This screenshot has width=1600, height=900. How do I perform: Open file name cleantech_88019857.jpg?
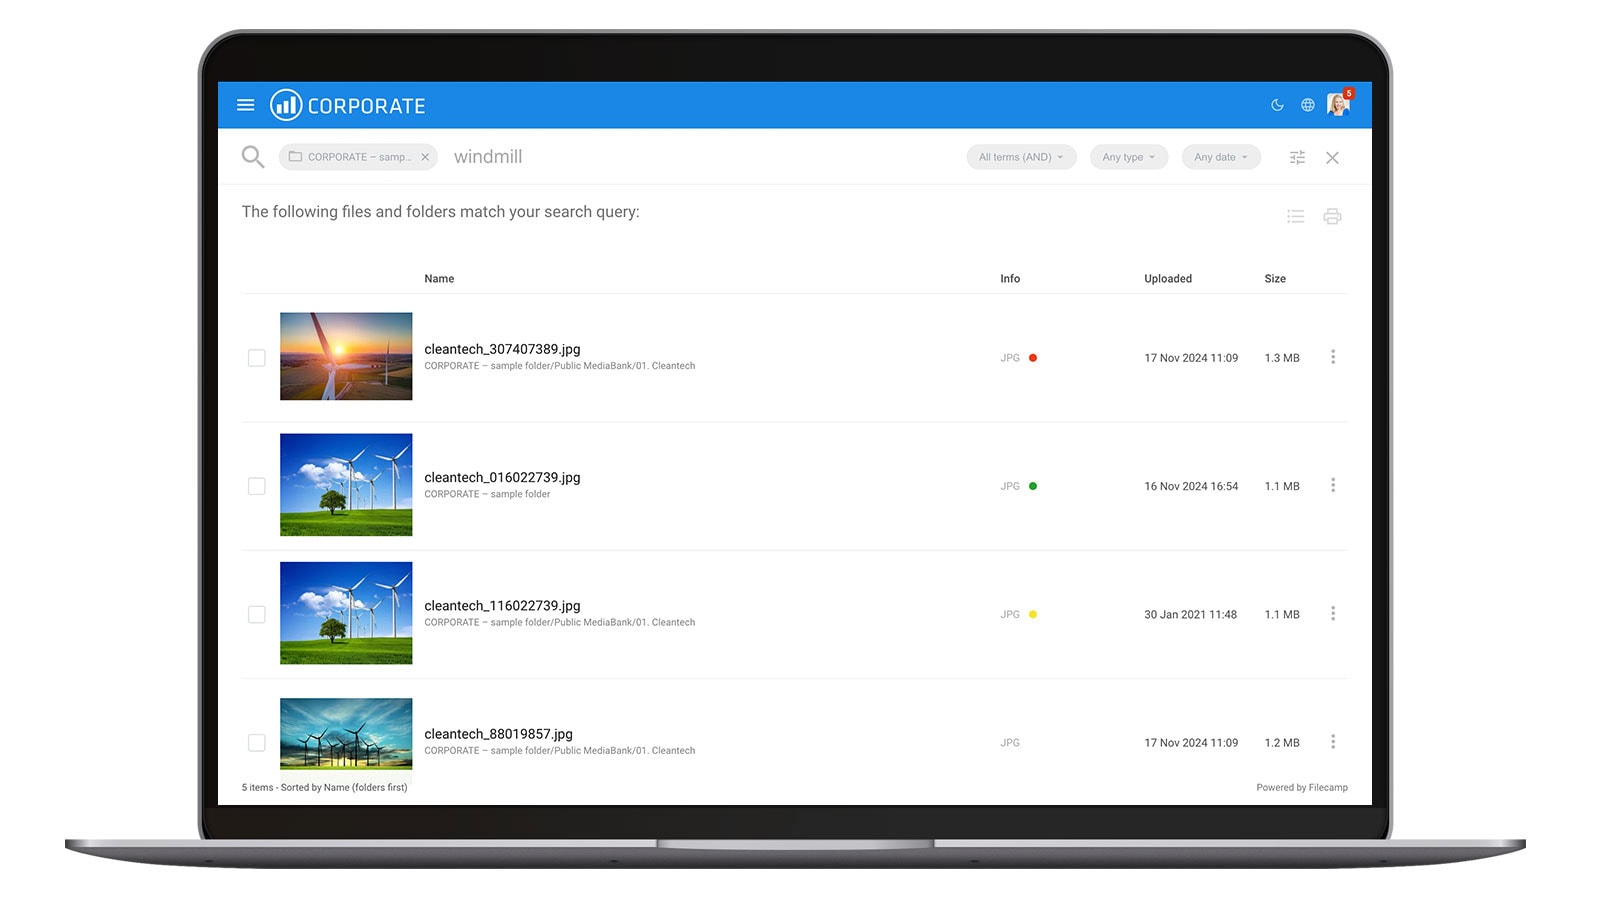(498, 733)
